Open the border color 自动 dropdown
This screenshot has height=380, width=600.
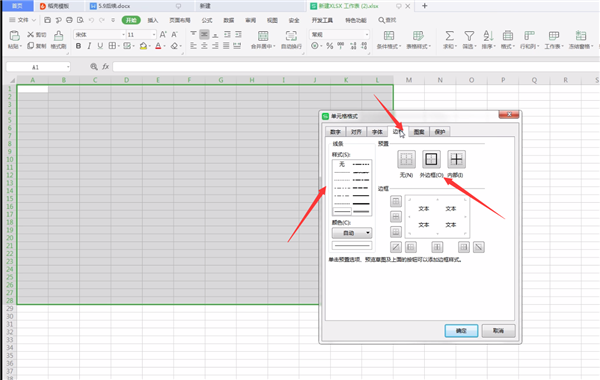352,233
